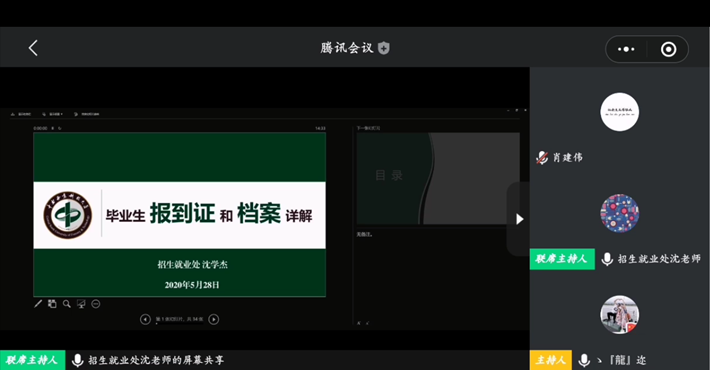Click the 目录 next-slide preview

coord(438,178)
